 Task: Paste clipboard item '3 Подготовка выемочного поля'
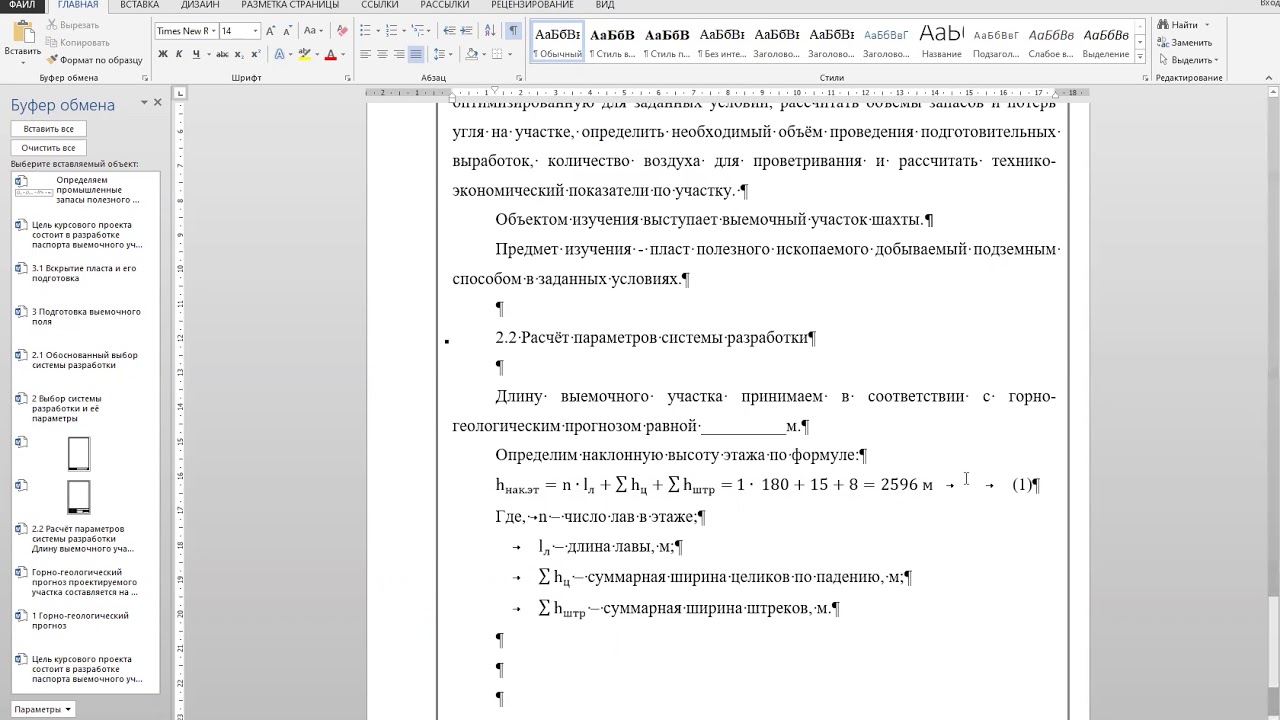point(85,317)
